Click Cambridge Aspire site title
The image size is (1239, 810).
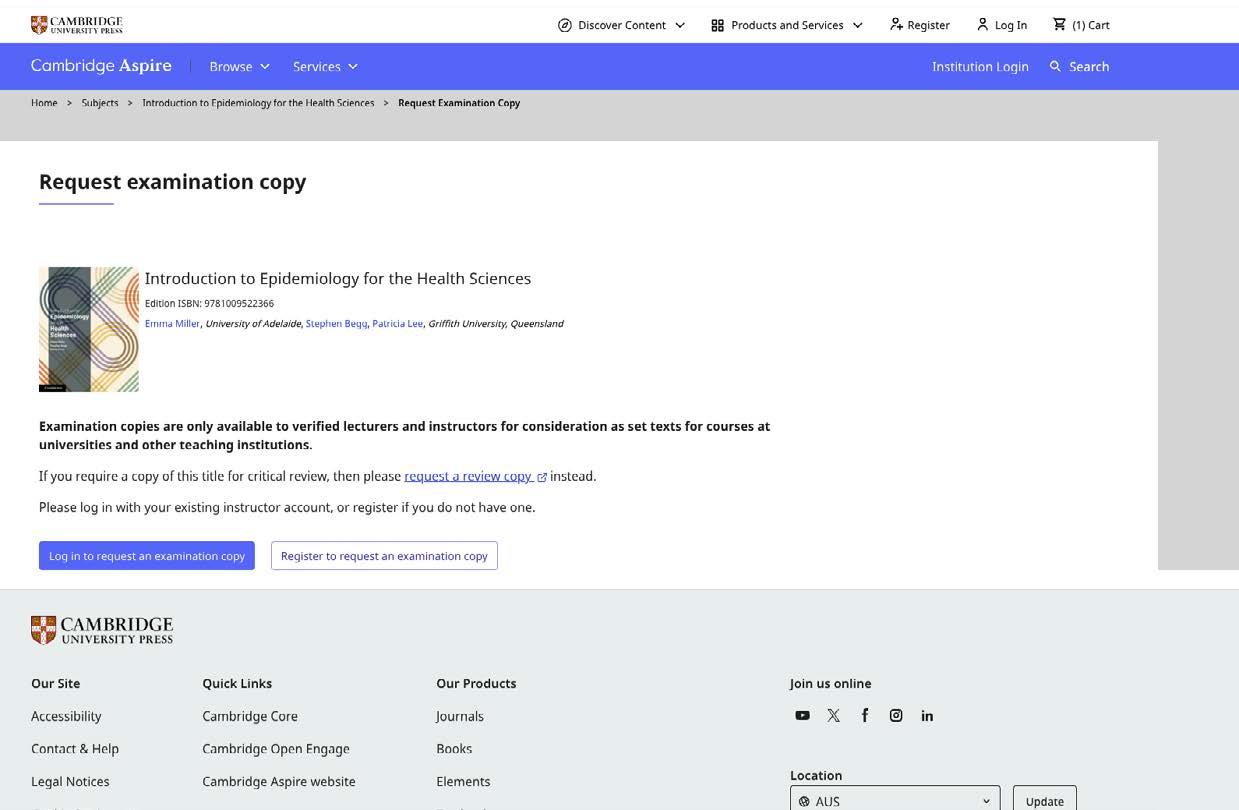(x=101, y=66)
